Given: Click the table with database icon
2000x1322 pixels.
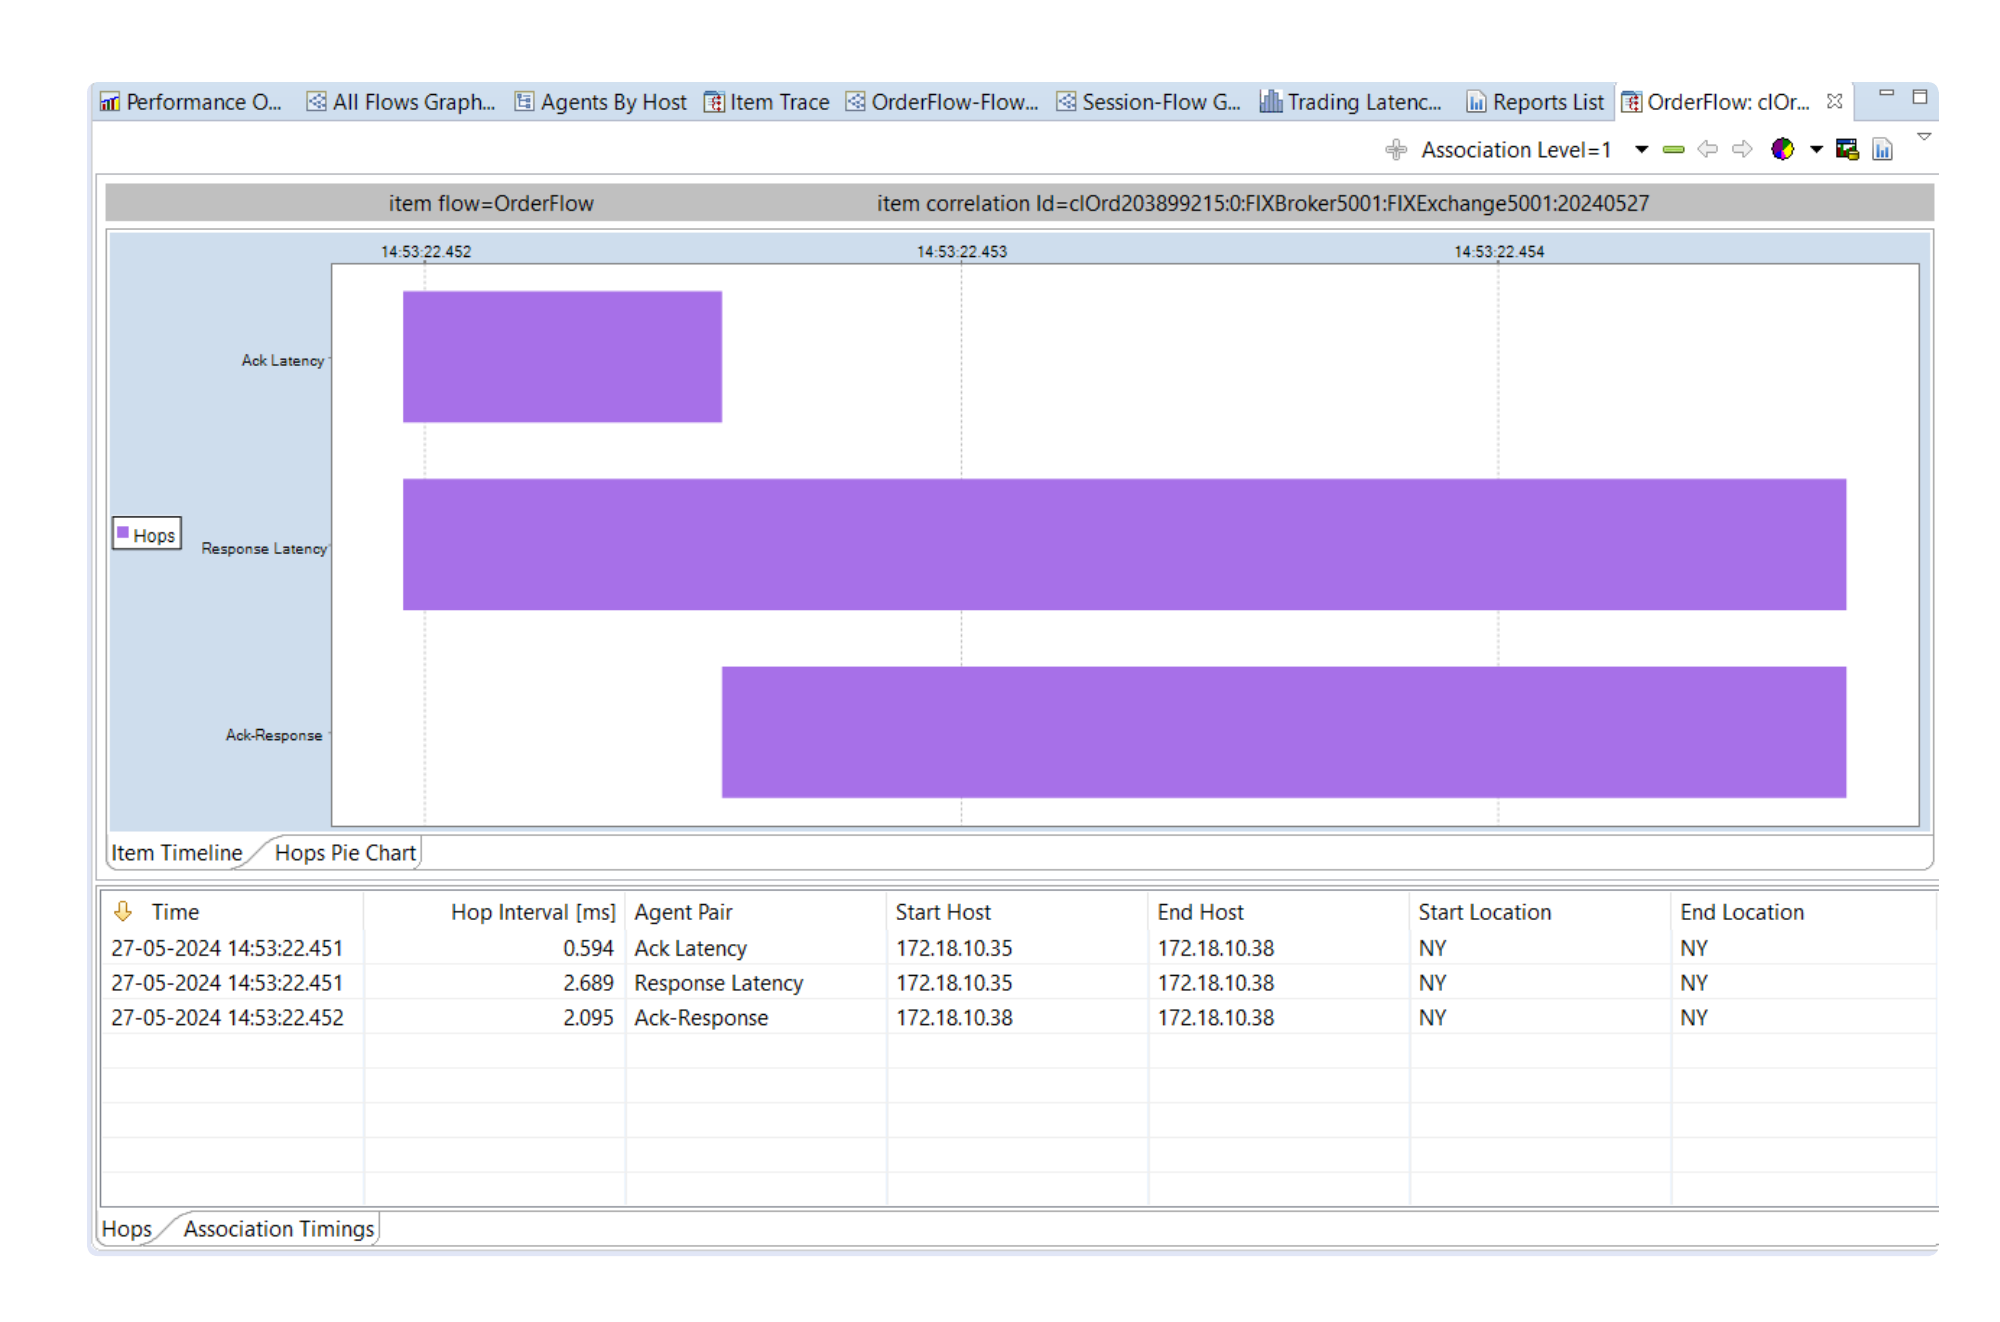Looking at the screenshot, I should [1847, 149].
